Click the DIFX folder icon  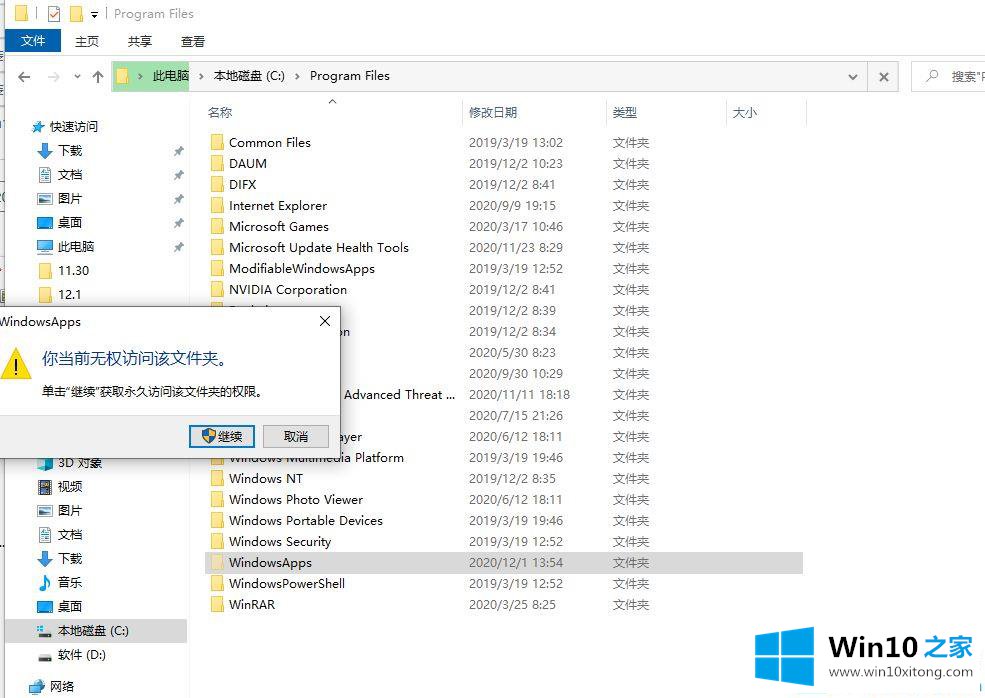pyautogui.click(x=217, y=185)
